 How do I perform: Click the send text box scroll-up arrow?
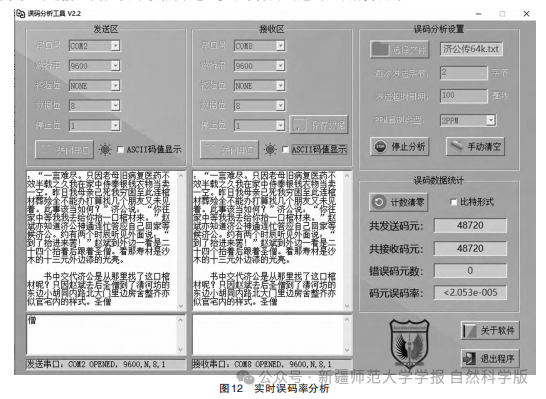coord(181,176)
